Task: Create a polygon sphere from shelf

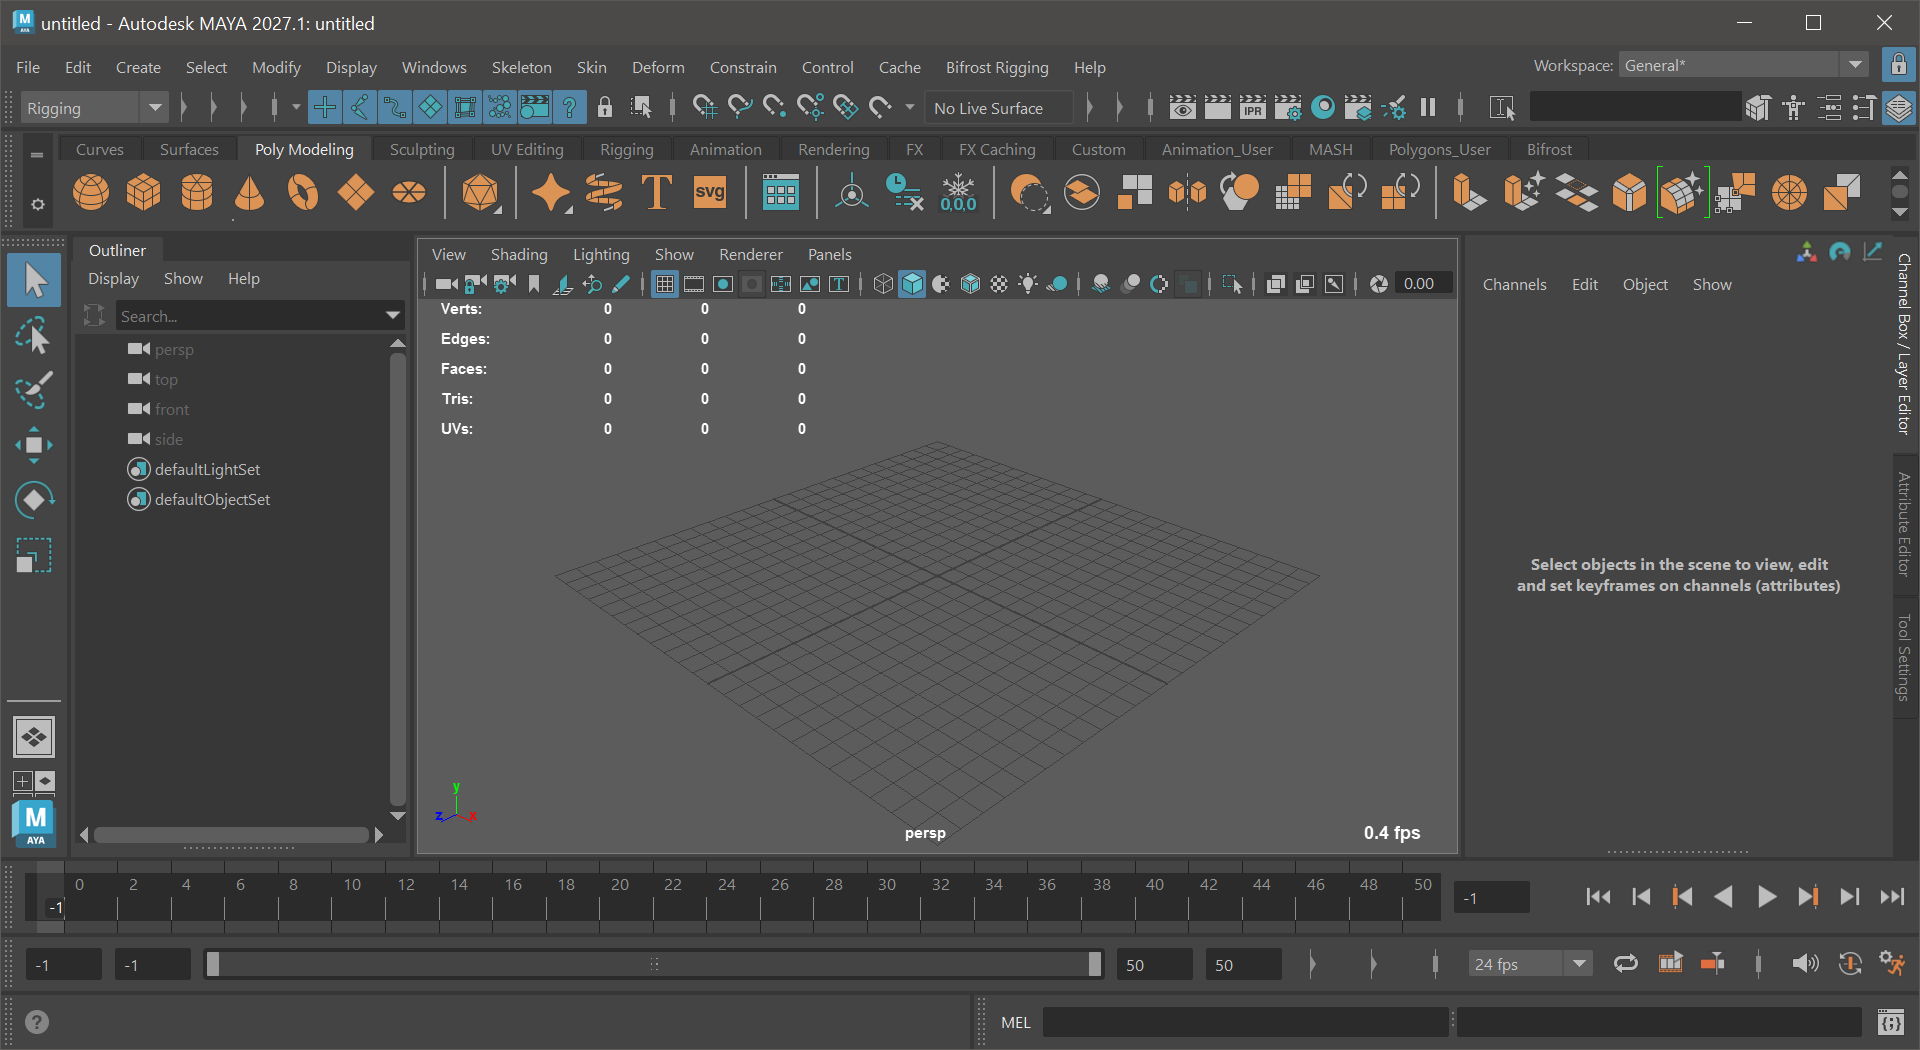Action: pyautogui.click(x=91, y=192)
